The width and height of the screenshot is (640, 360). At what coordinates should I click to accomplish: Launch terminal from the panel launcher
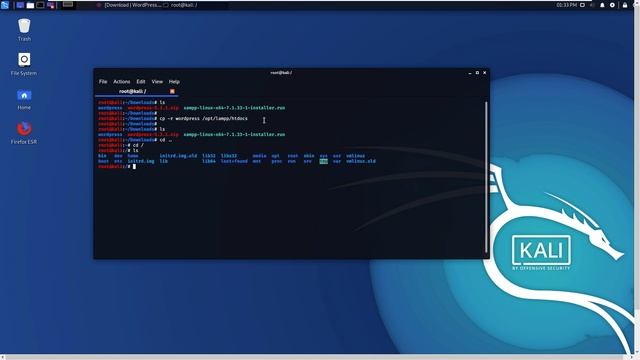point(40,5)
